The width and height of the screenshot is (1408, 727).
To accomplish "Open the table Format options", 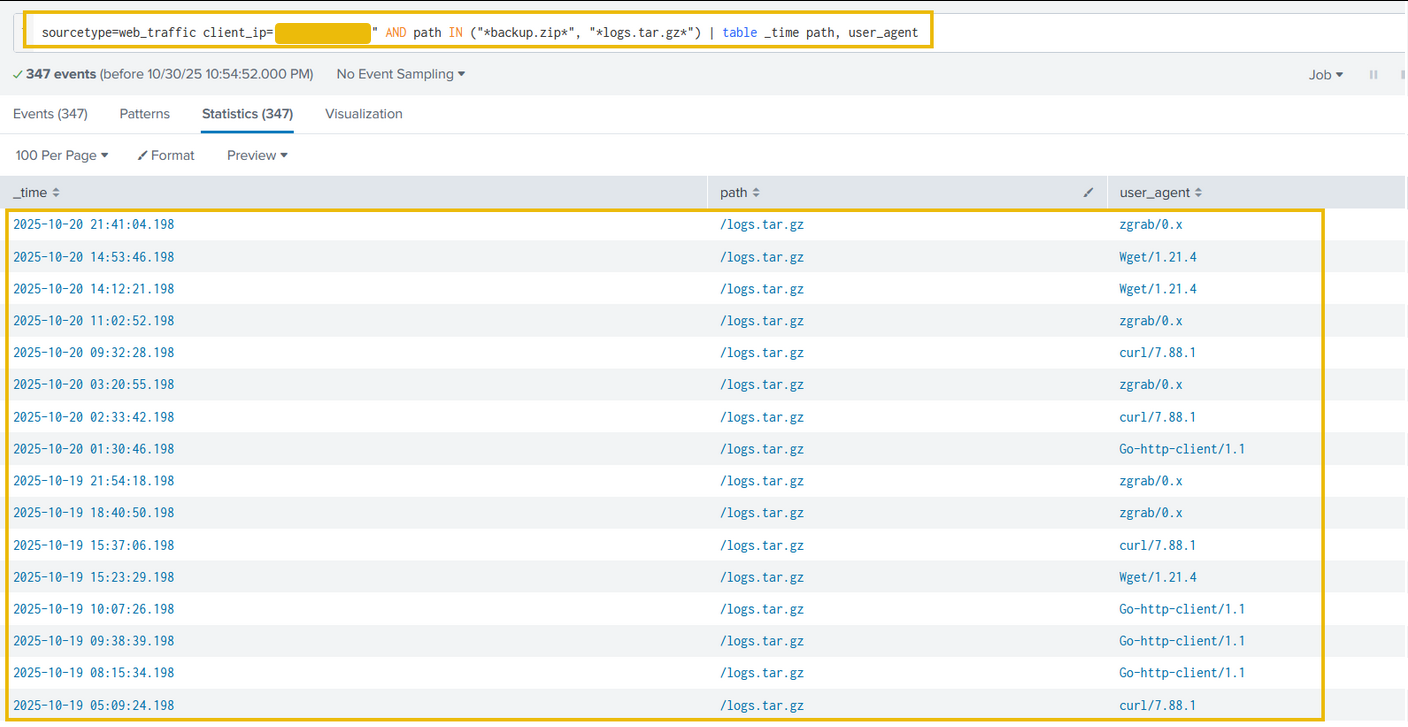I will tap(165, 155).
